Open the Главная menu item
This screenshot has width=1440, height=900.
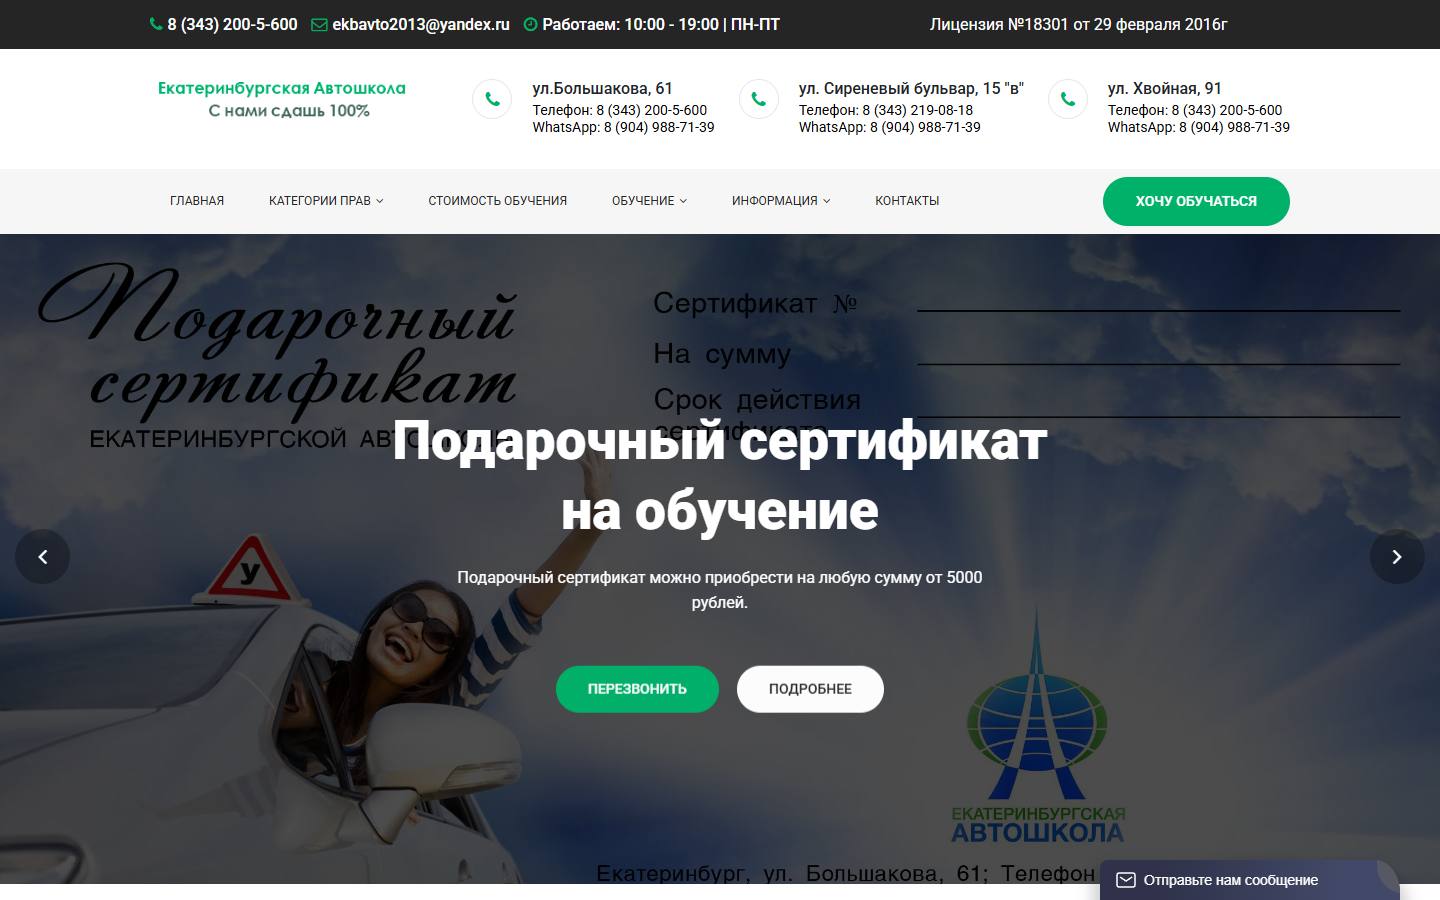point(197,201)
